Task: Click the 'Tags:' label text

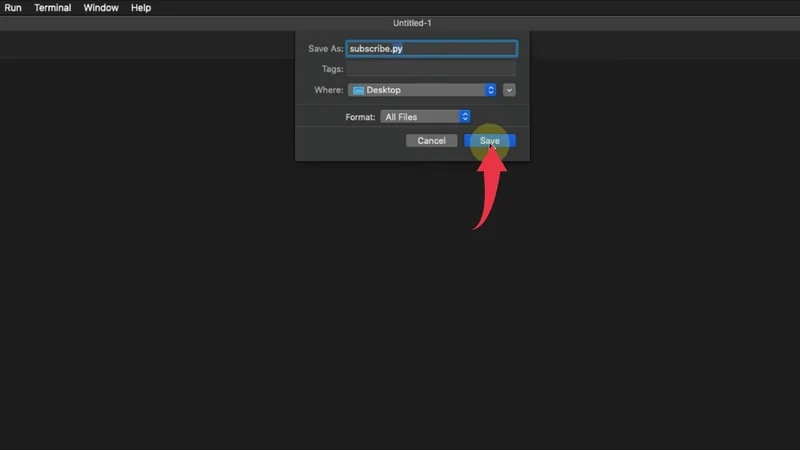Action: pyautogui.click(x=332, y=69)
